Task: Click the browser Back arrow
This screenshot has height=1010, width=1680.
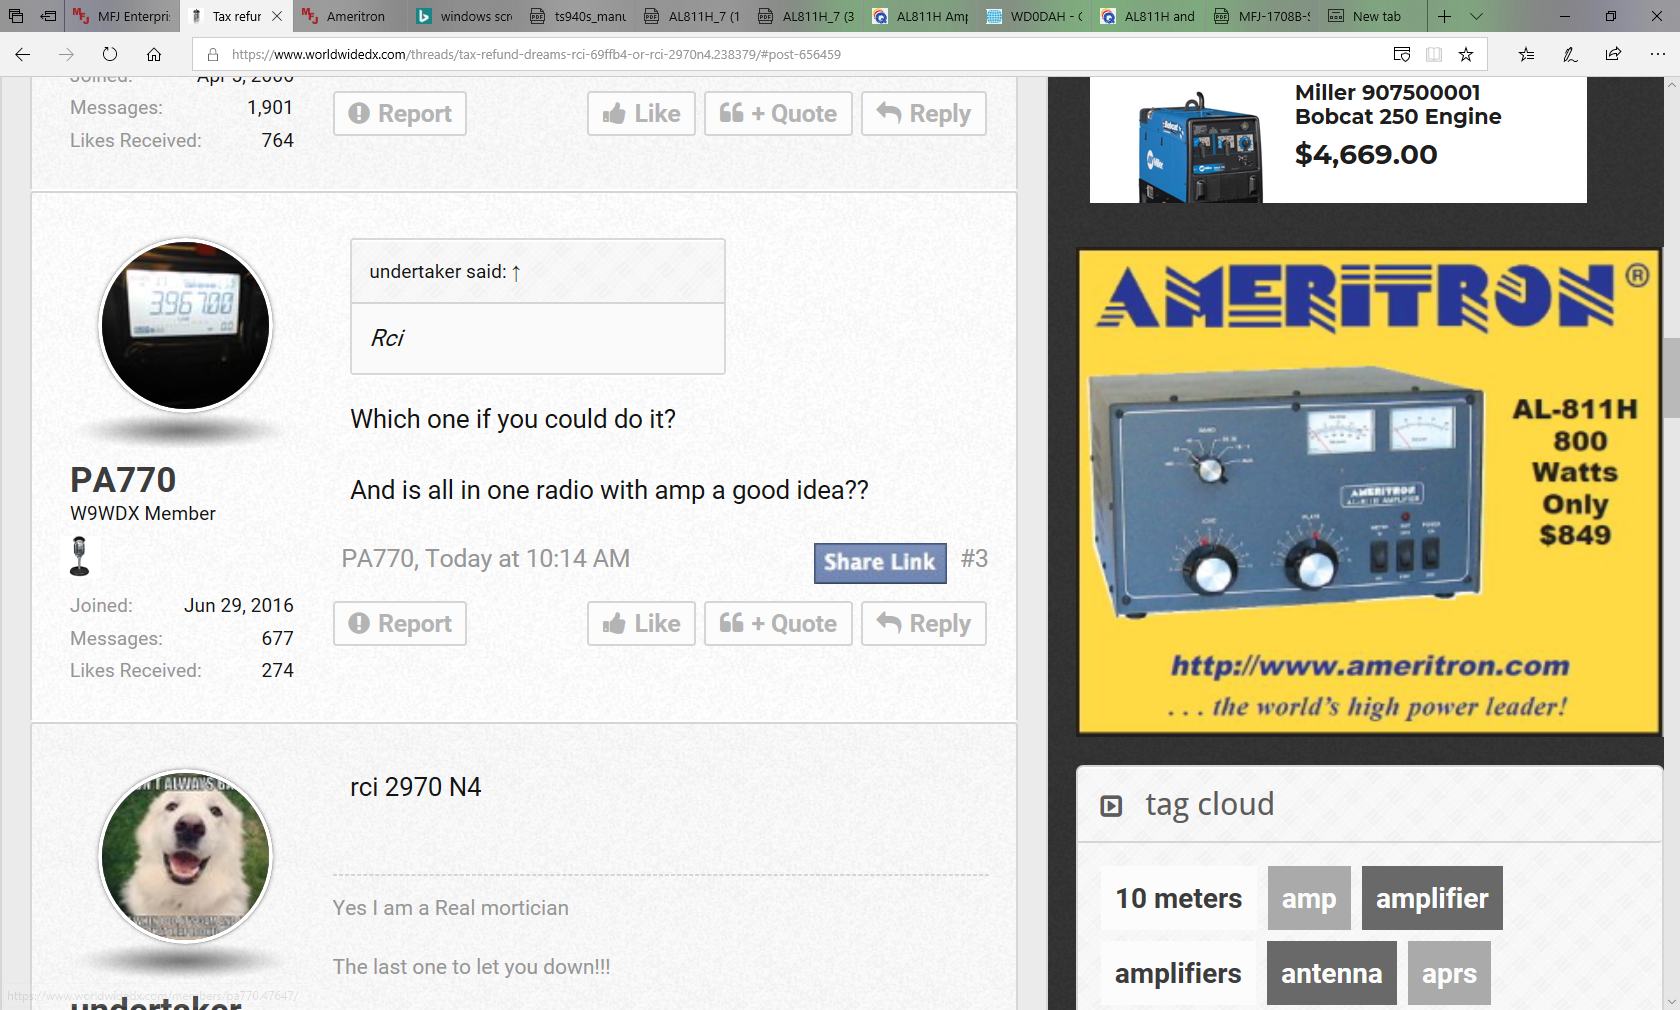Action: 23,54
